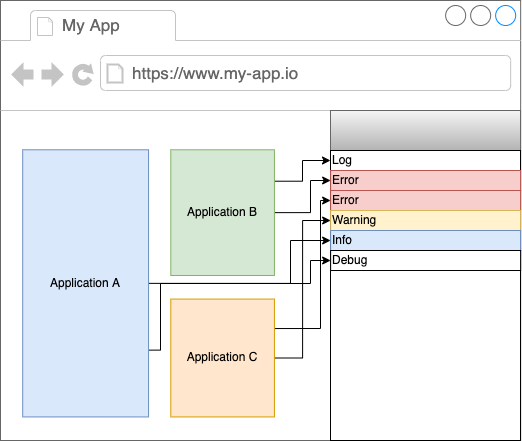Select the Application A box
The height and width of the screenshot is (441, 522).
pyautogui.click(x=85, y=283)
